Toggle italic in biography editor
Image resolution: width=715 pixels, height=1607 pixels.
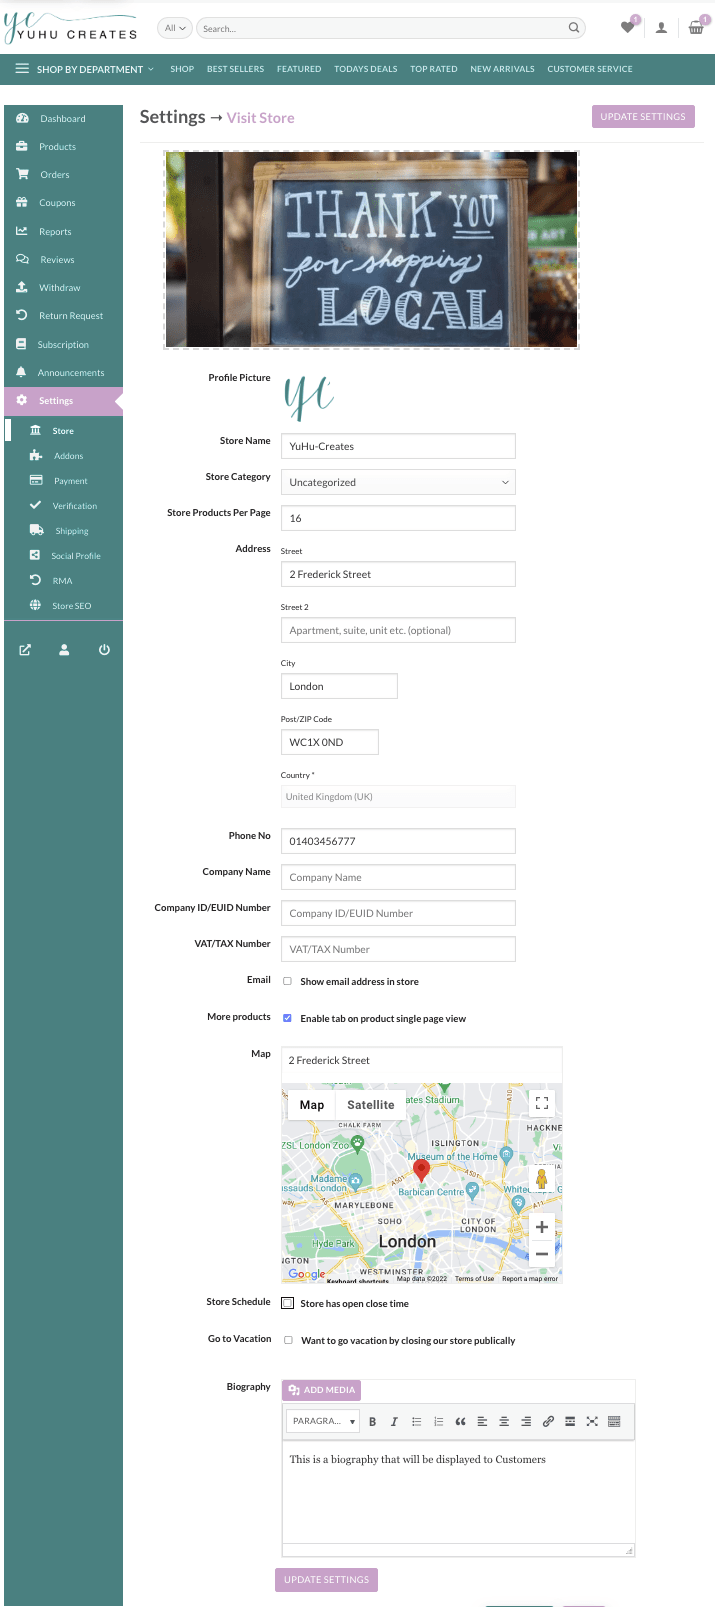(x=394, y=1421)
